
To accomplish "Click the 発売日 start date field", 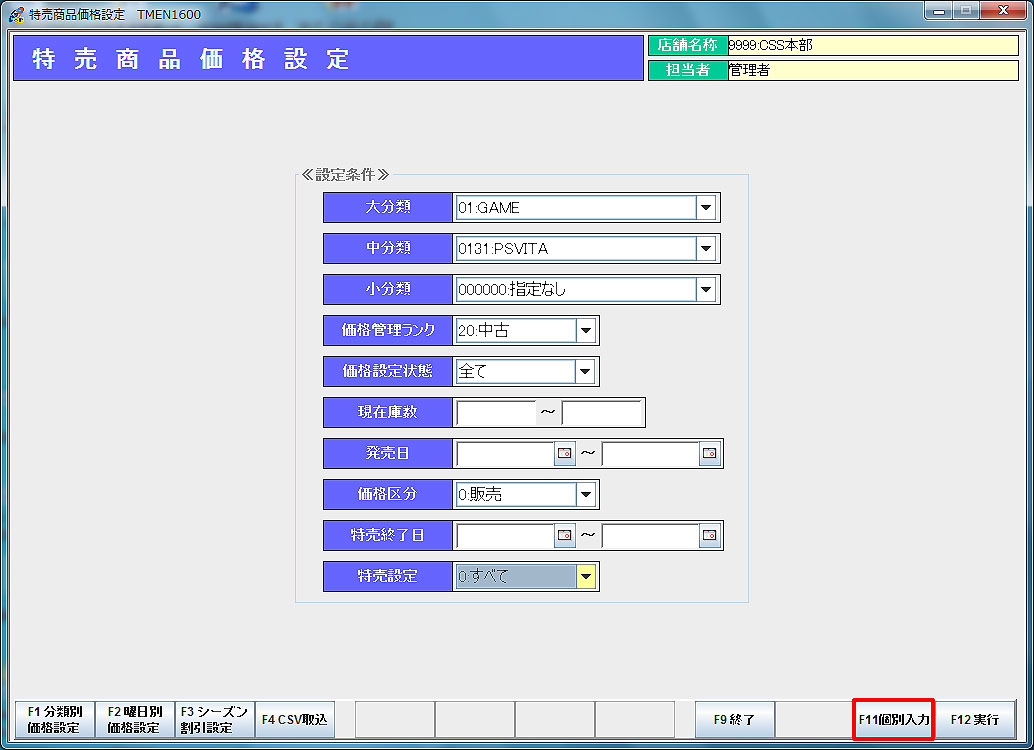I will coord(505,453).
